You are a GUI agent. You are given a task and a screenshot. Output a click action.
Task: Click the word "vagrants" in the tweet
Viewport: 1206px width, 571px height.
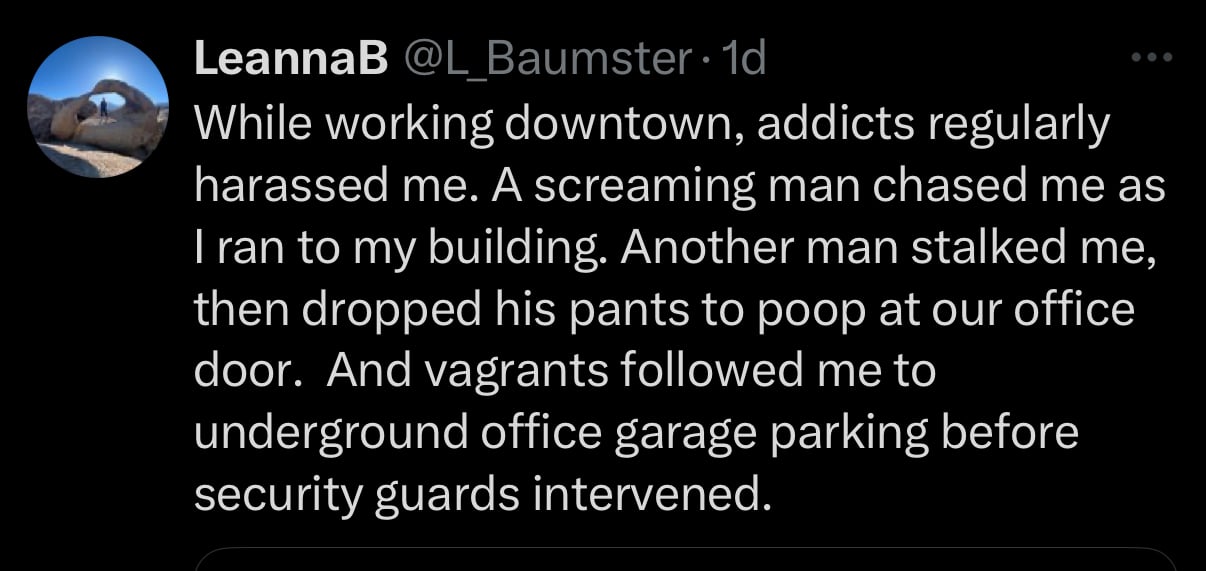pyautogui.click(x=511, y=373)
